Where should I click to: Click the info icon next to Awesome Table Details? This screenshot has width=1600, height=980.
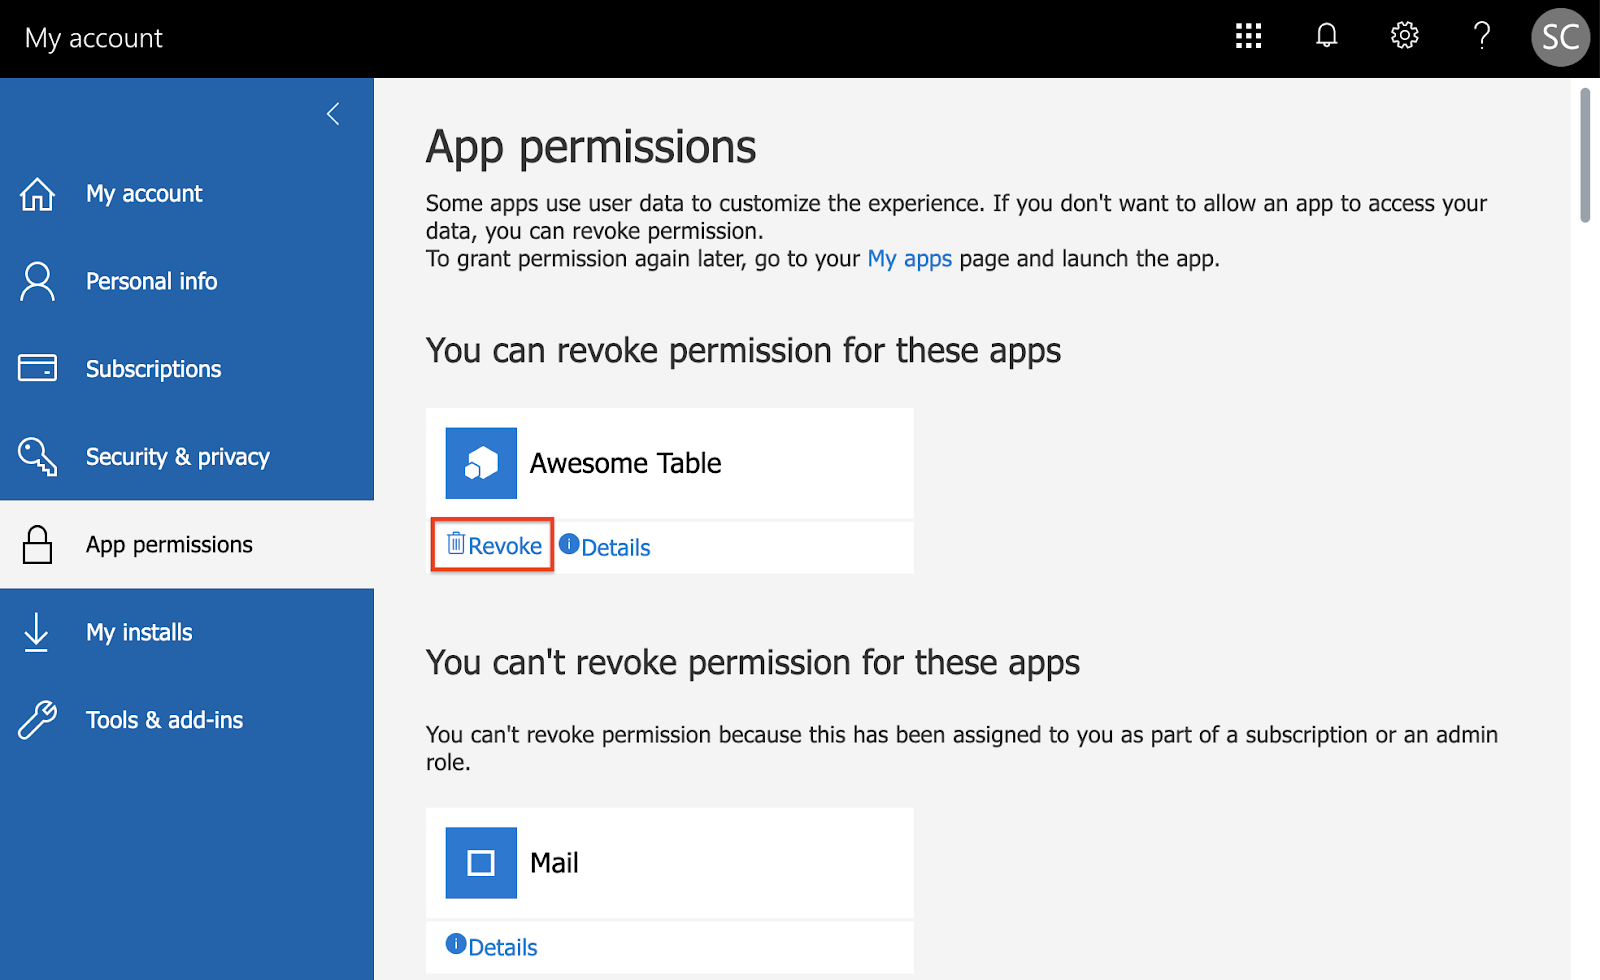[x=569, y=544]
